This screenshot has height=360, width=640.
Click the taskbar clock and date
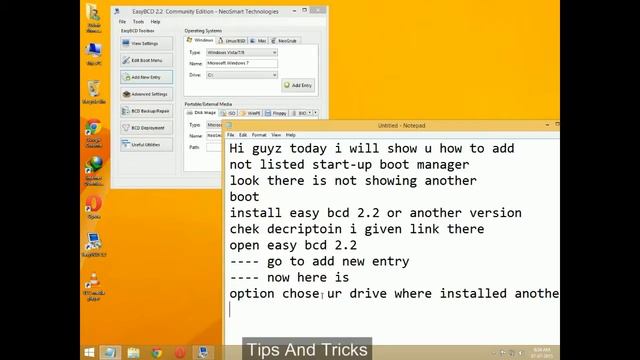point(542,353)
